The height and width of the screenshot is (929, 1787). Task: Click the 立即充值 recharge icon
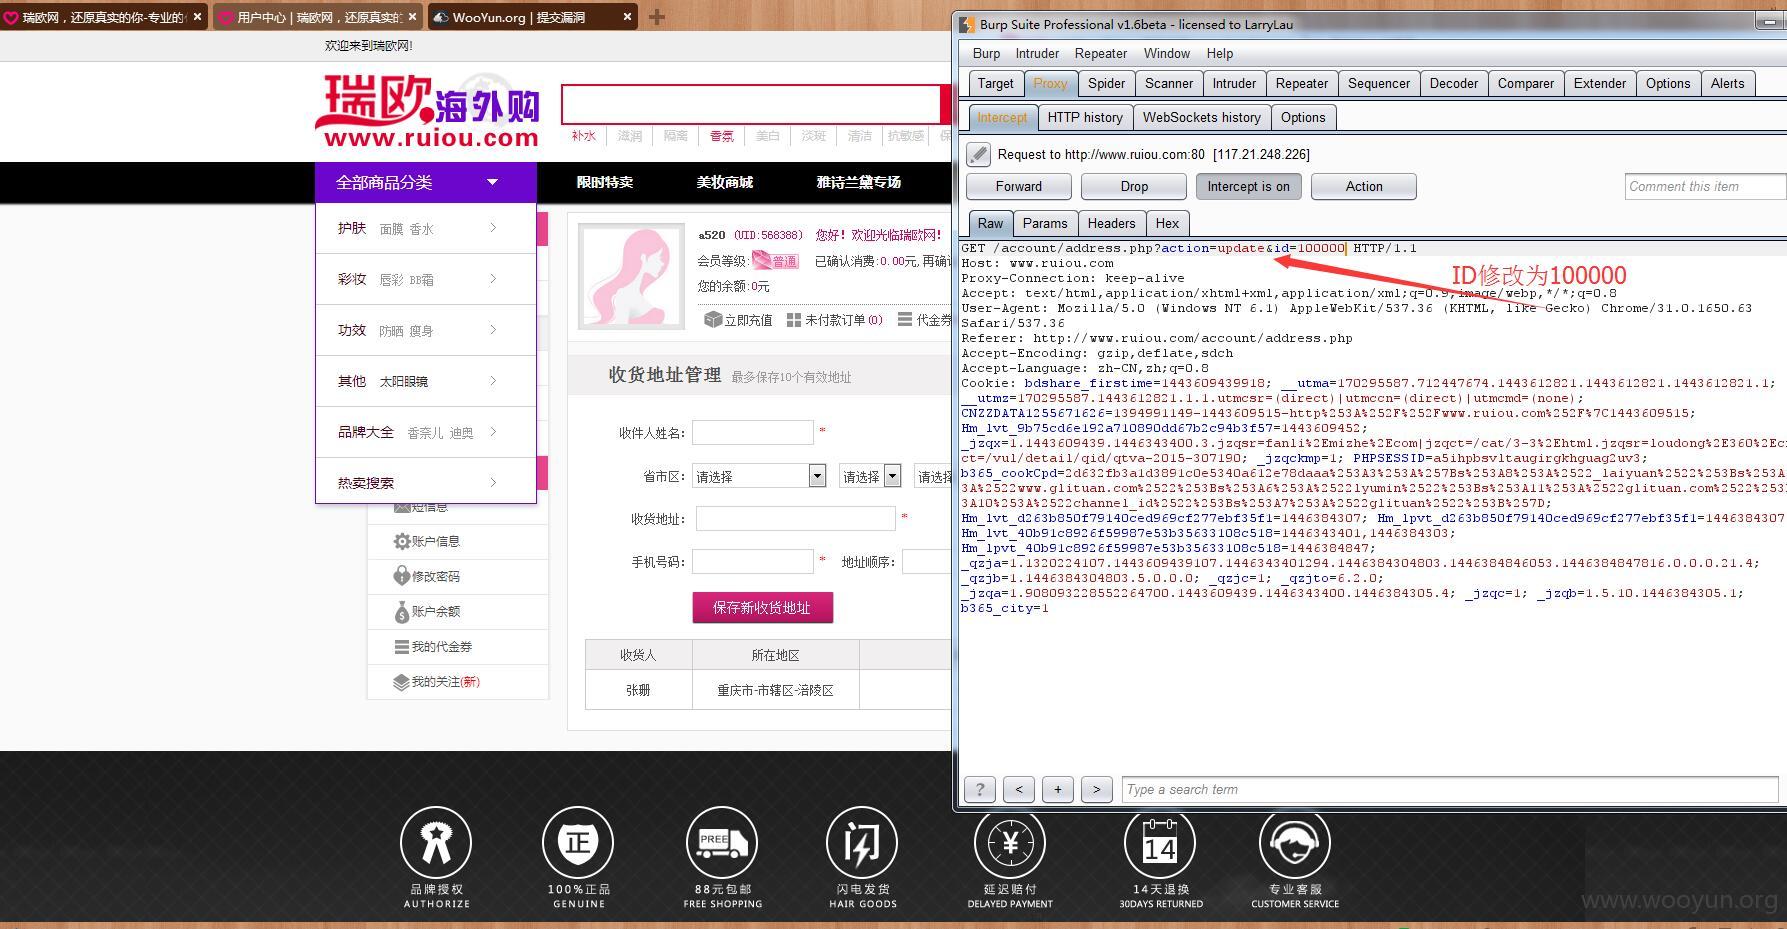(713, 319)
